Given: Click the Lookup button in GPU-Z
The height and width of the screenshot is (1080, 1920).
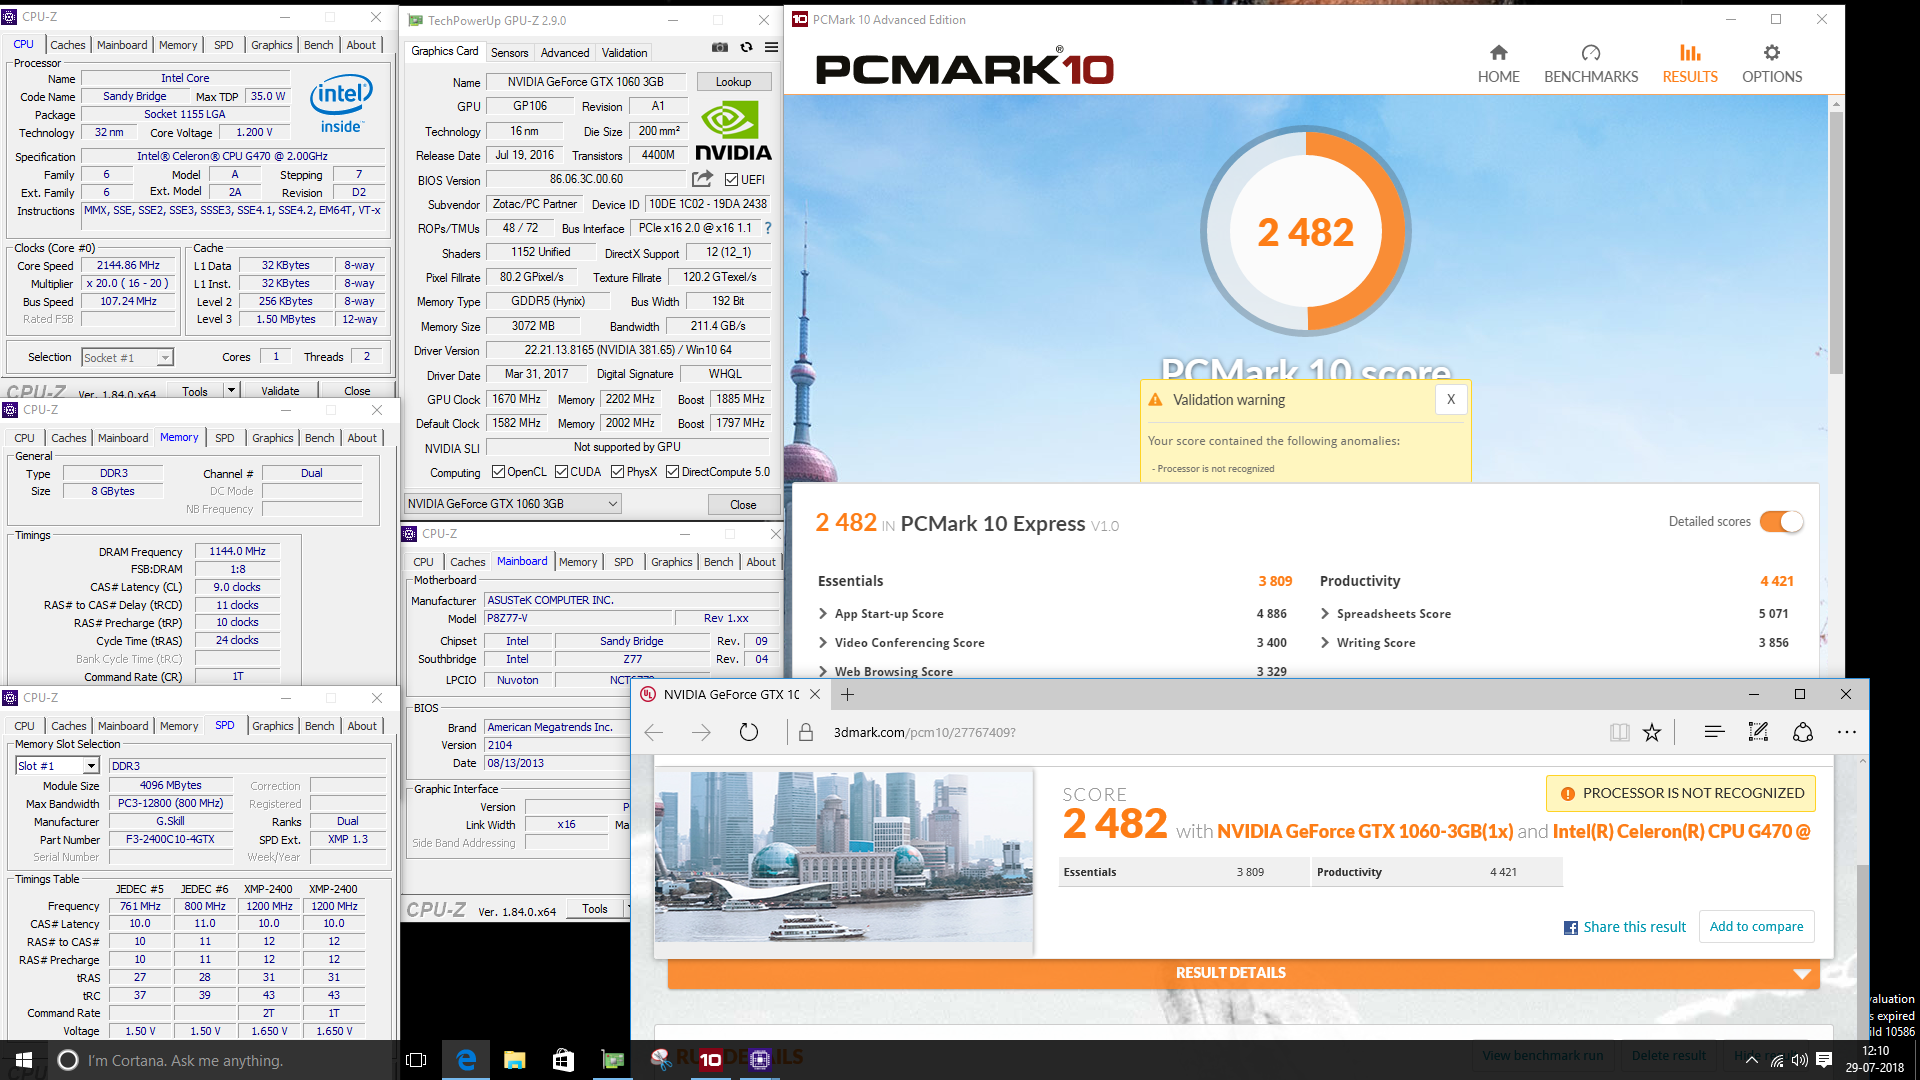Looking at the screenshot, I should [733, 82].
